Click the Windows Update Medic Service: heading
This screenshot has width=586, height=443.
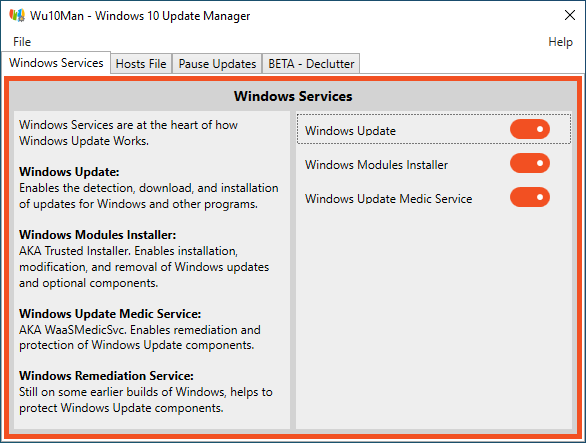[x=110, y=314]
